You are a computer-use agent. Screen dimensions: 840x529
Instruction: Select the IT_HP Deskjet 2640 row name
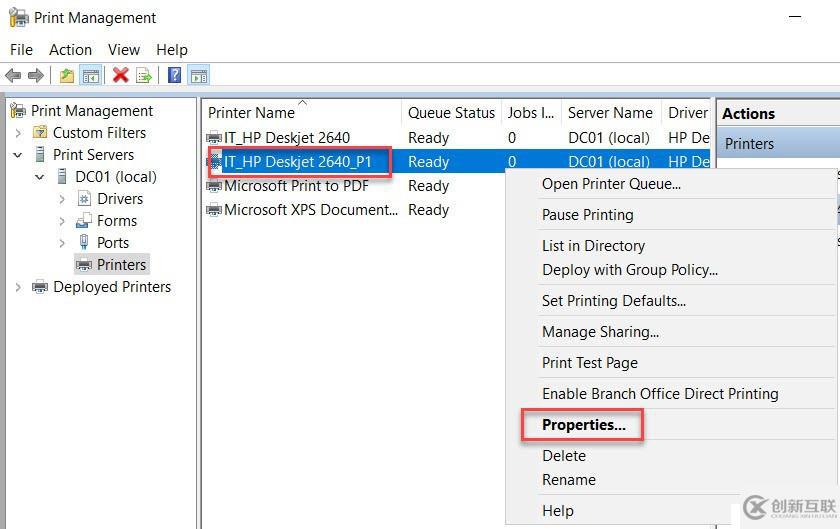click(x=287, y=138)
